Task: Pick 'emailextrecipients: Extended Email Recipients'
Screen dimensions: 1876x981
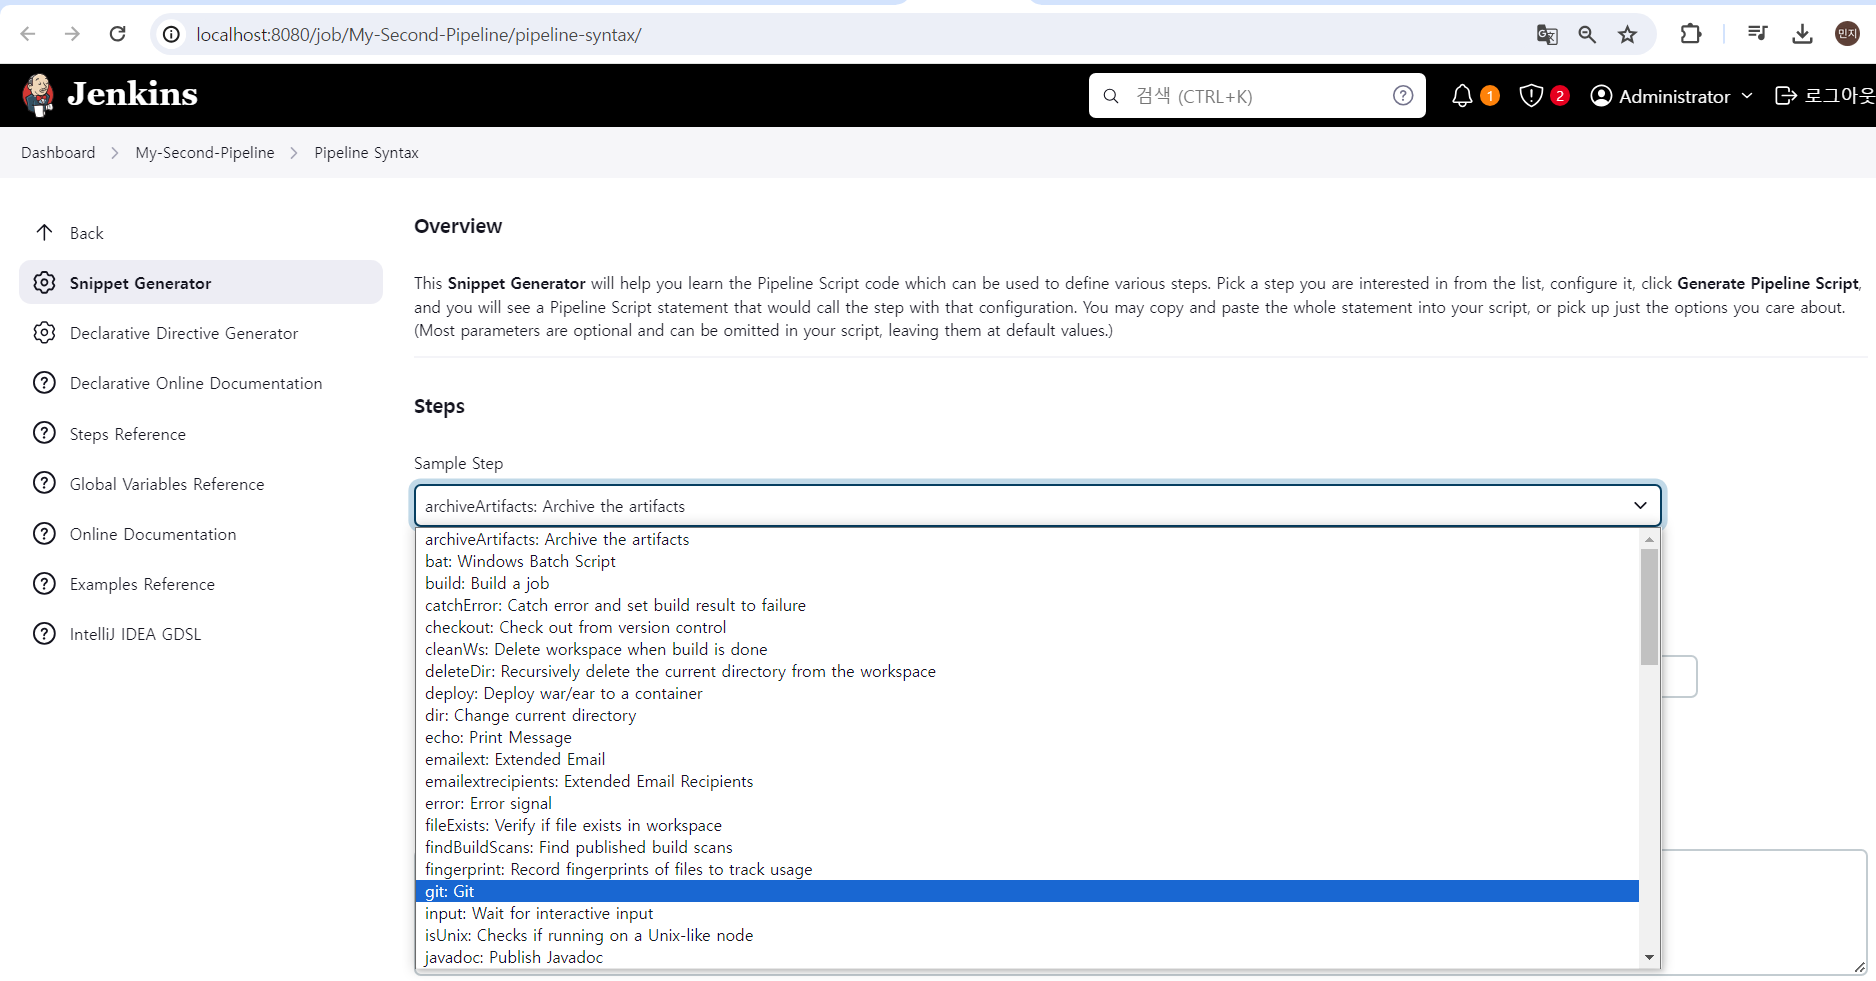Action: (1027, 781)
